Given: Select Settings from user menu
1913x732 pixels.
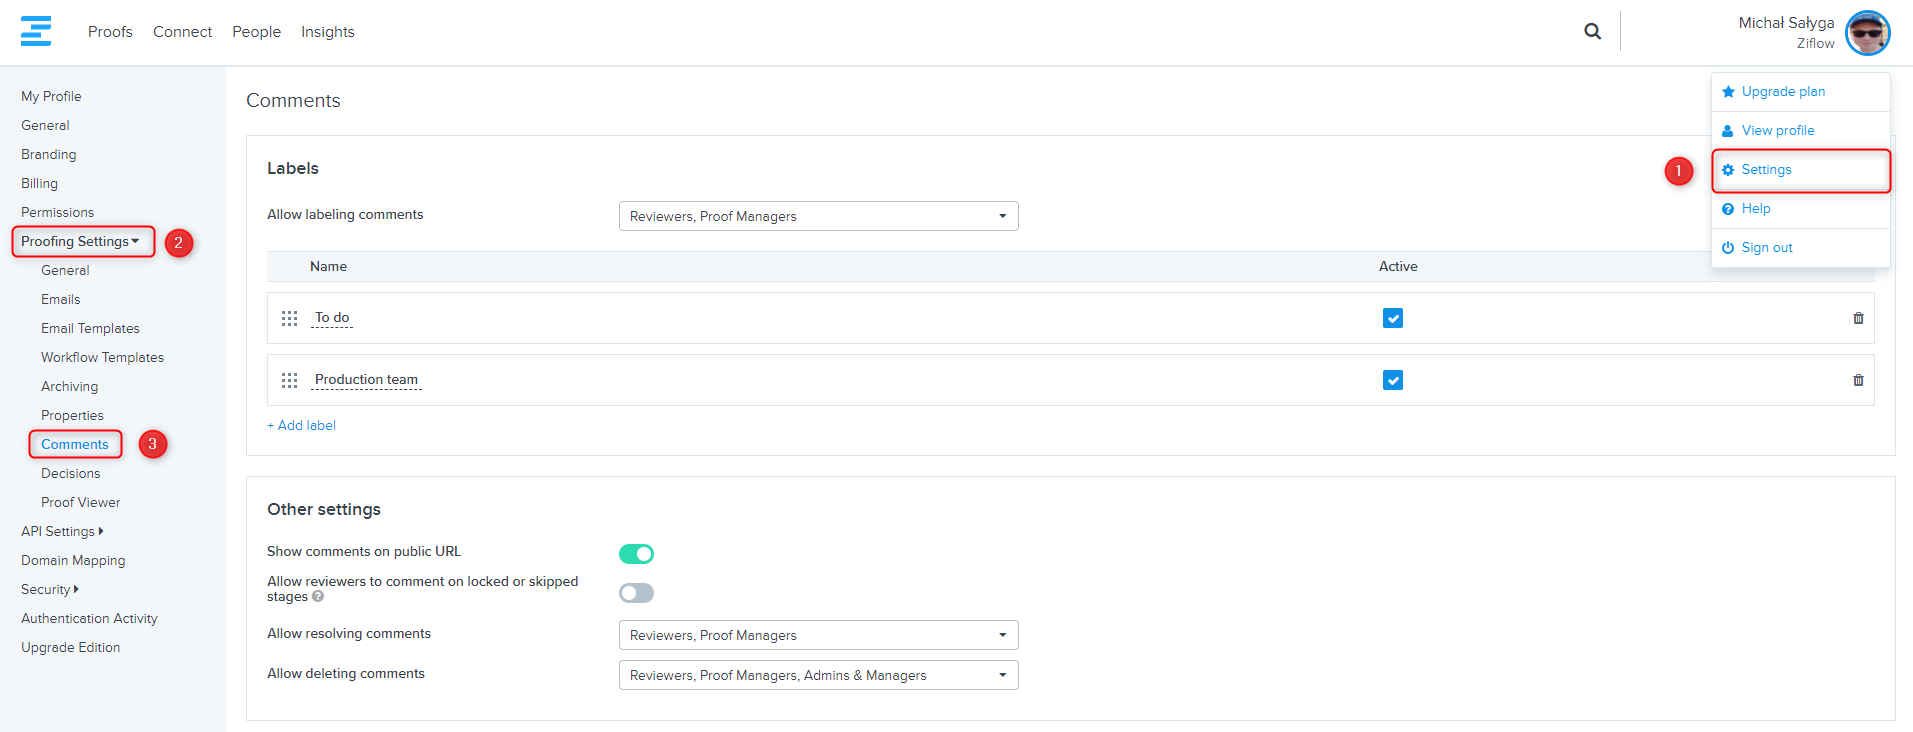Looking at the screenshot, I should click(1766, 170).
